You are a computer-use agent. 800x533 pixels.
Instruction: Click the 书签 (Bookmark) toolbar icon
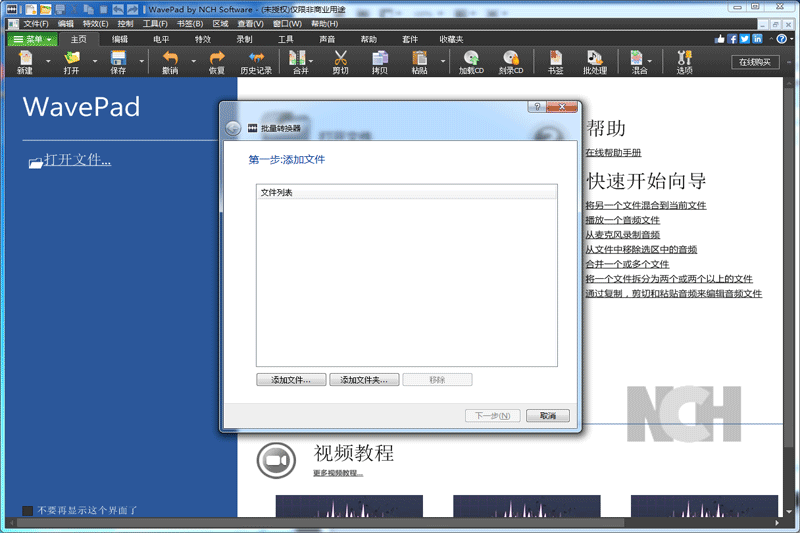point(556,62)
